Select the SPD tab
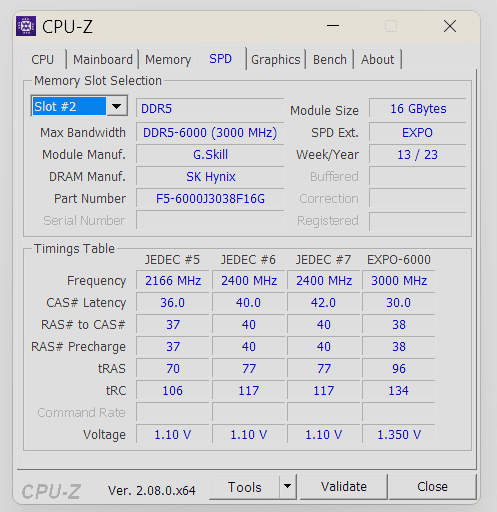 (x=221, y=59)
